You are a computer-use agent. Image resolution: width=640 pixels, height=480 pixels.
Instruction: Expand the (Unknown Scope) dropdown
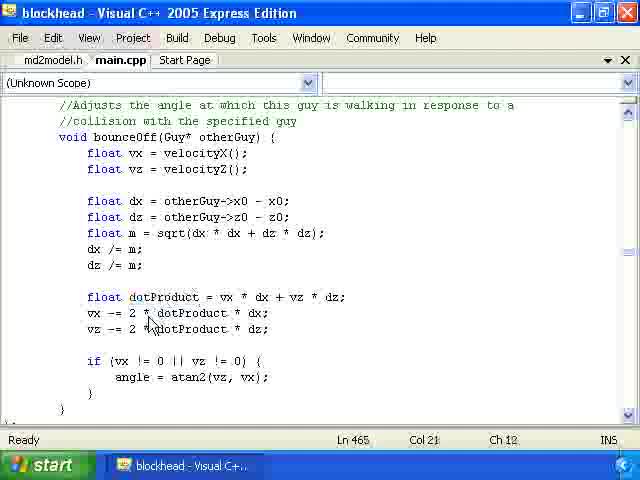[x=308, y=83]
